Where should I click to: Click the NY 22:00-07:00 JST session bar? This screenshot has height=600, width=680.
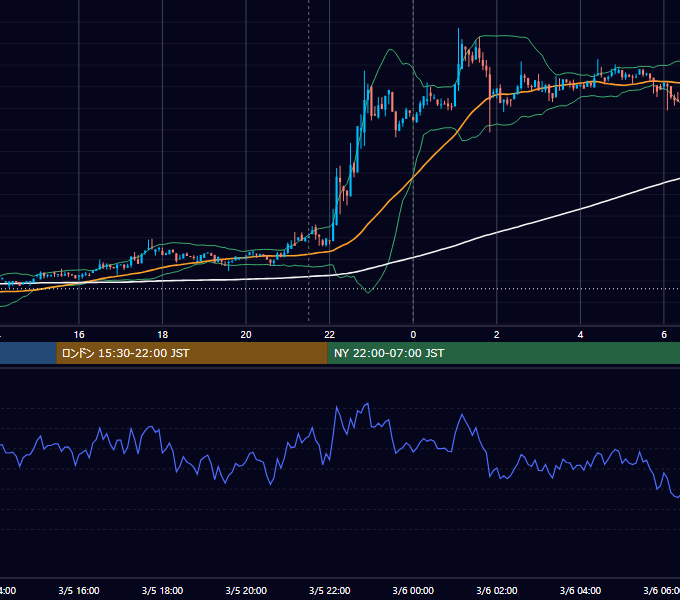[x=503, y=353]
